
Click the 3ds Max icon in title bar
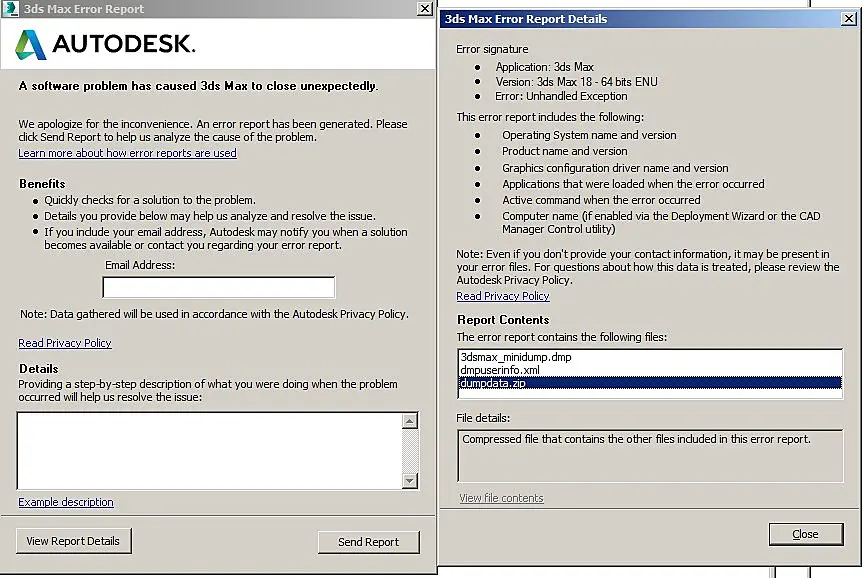tap(11, 8)
